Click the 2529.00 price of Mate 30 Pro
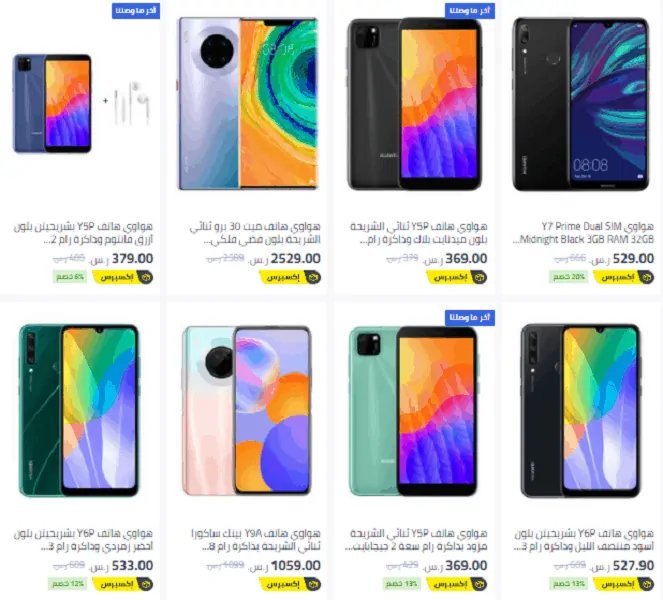This screenshot has height=600, width=663. click(295, 258)
